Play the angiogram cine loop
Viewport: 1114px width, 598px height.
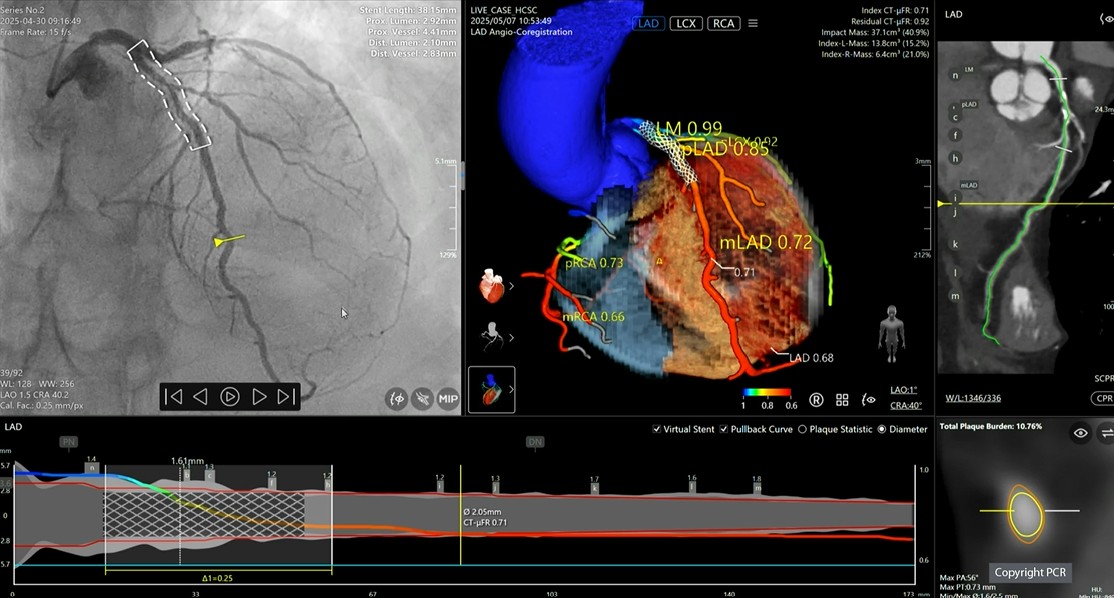[229, 397]
